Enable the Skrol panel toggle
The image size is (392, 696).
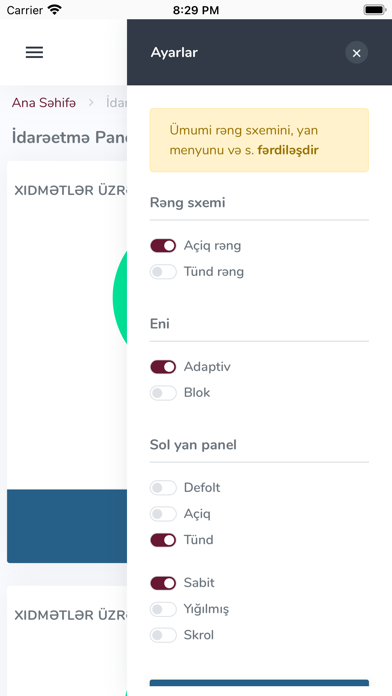pos(163,635)
